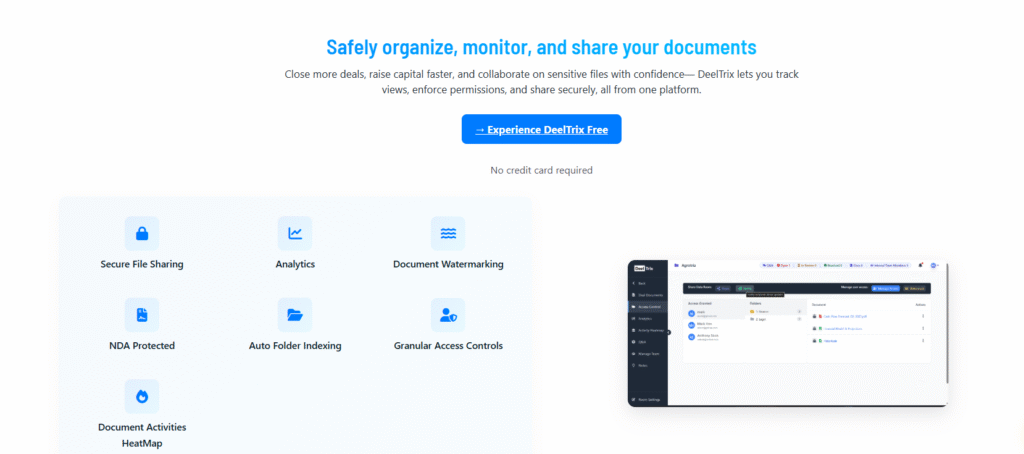This screenshot has height=454, width=1024.
Task: Open the profile avatar dropdown in preview
Action: pos(934,266)
